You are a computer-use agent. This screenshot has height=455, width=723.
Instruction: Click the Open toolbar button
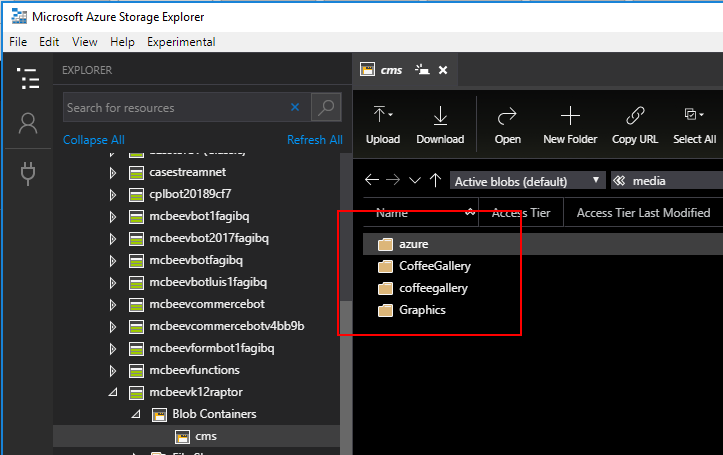(507, 125)
